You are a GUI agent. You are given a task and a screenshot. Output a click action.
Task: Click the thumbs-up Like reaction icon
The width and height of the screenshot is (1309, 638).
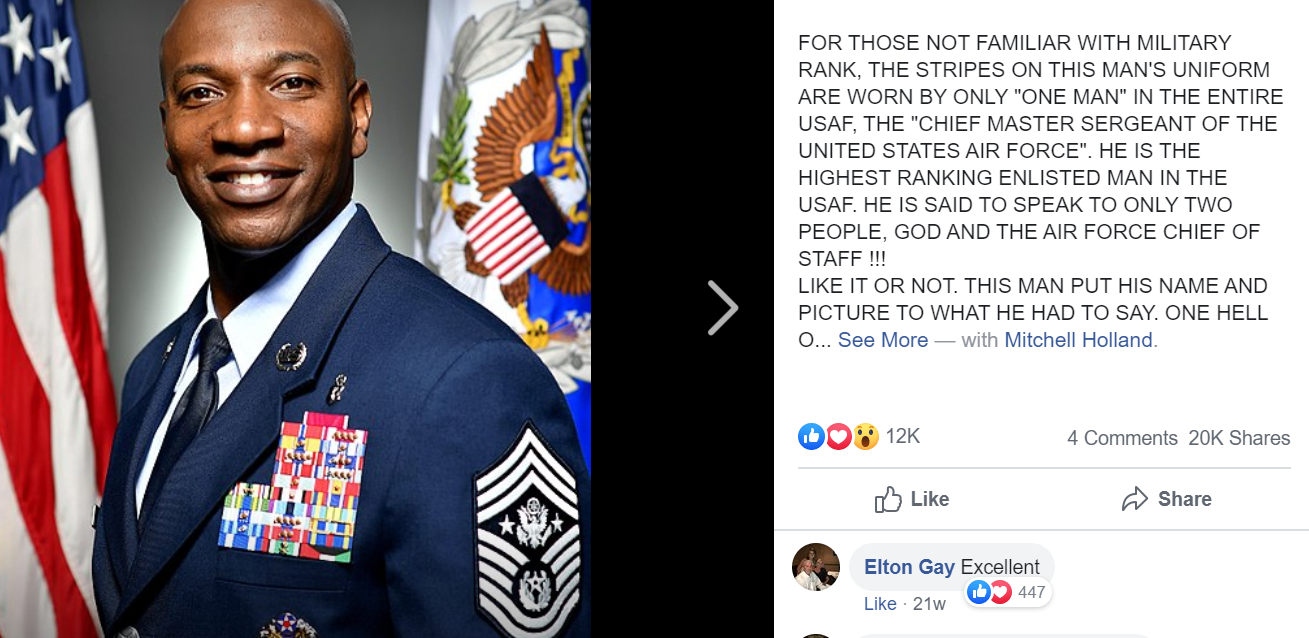pos(811,436)
